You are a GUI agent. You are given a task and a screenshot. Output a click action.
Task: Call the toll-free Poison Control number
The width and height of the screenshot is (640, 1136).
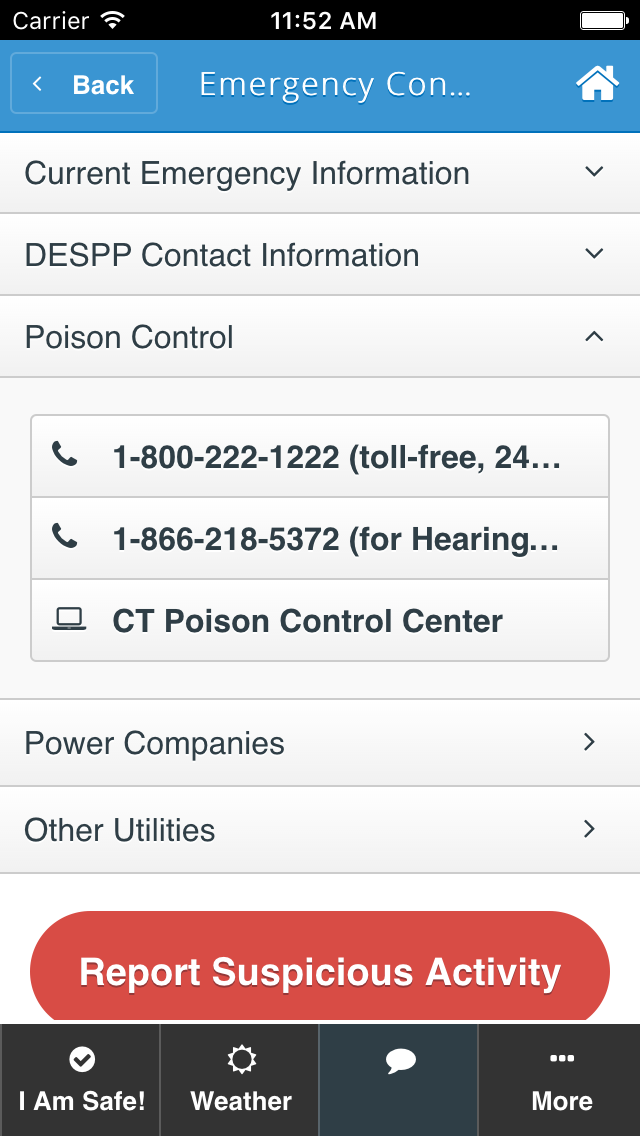(320, 456)
